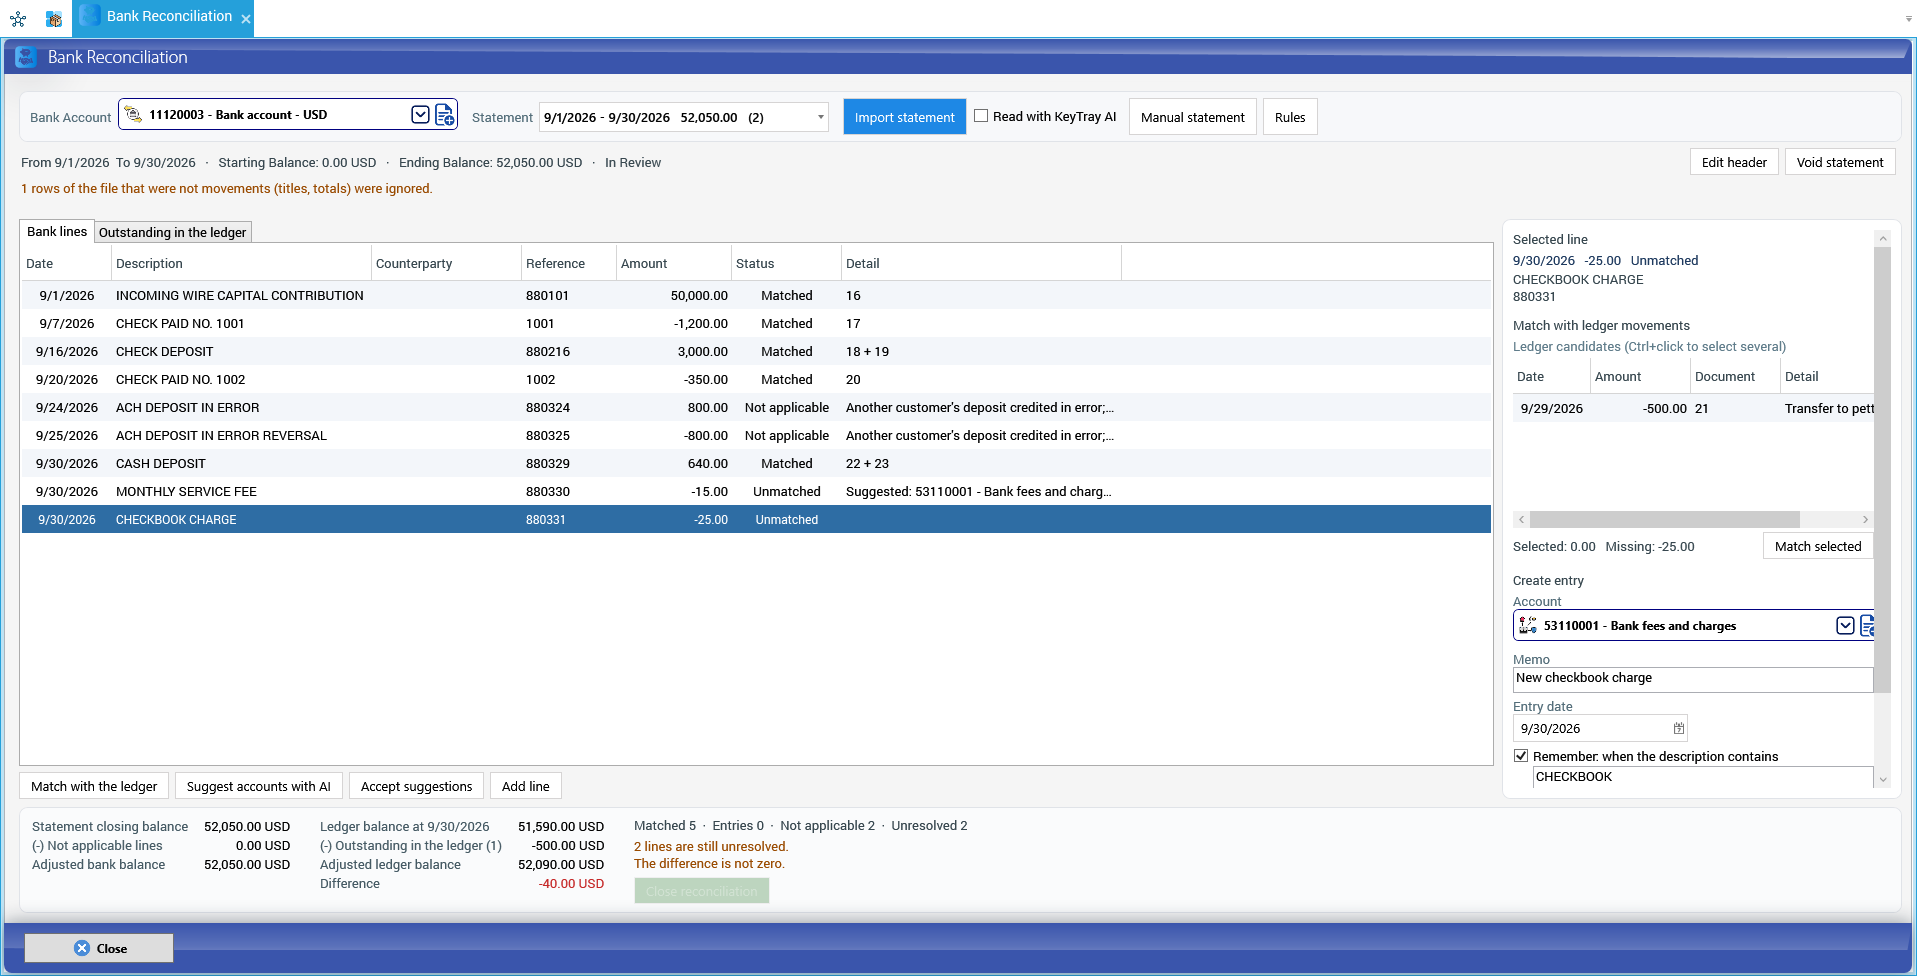This screenshot has height=976, width=1917.
Task: Click the network icon in the top-left corner
Action: click(x=18, y=18)
